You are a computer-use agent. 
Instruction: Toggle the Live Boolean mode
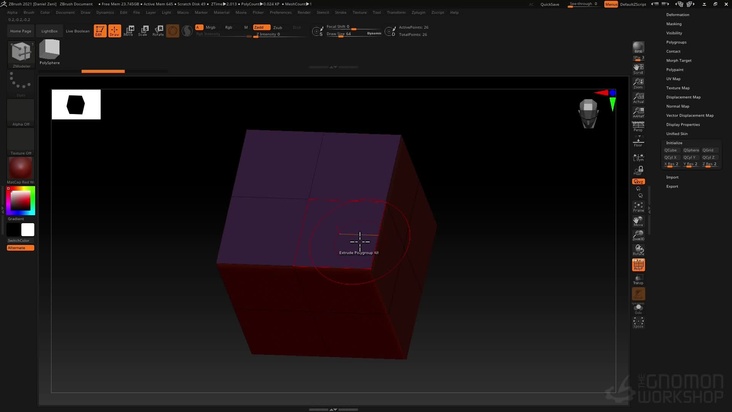pyautogui.click(x=77, y=31)
